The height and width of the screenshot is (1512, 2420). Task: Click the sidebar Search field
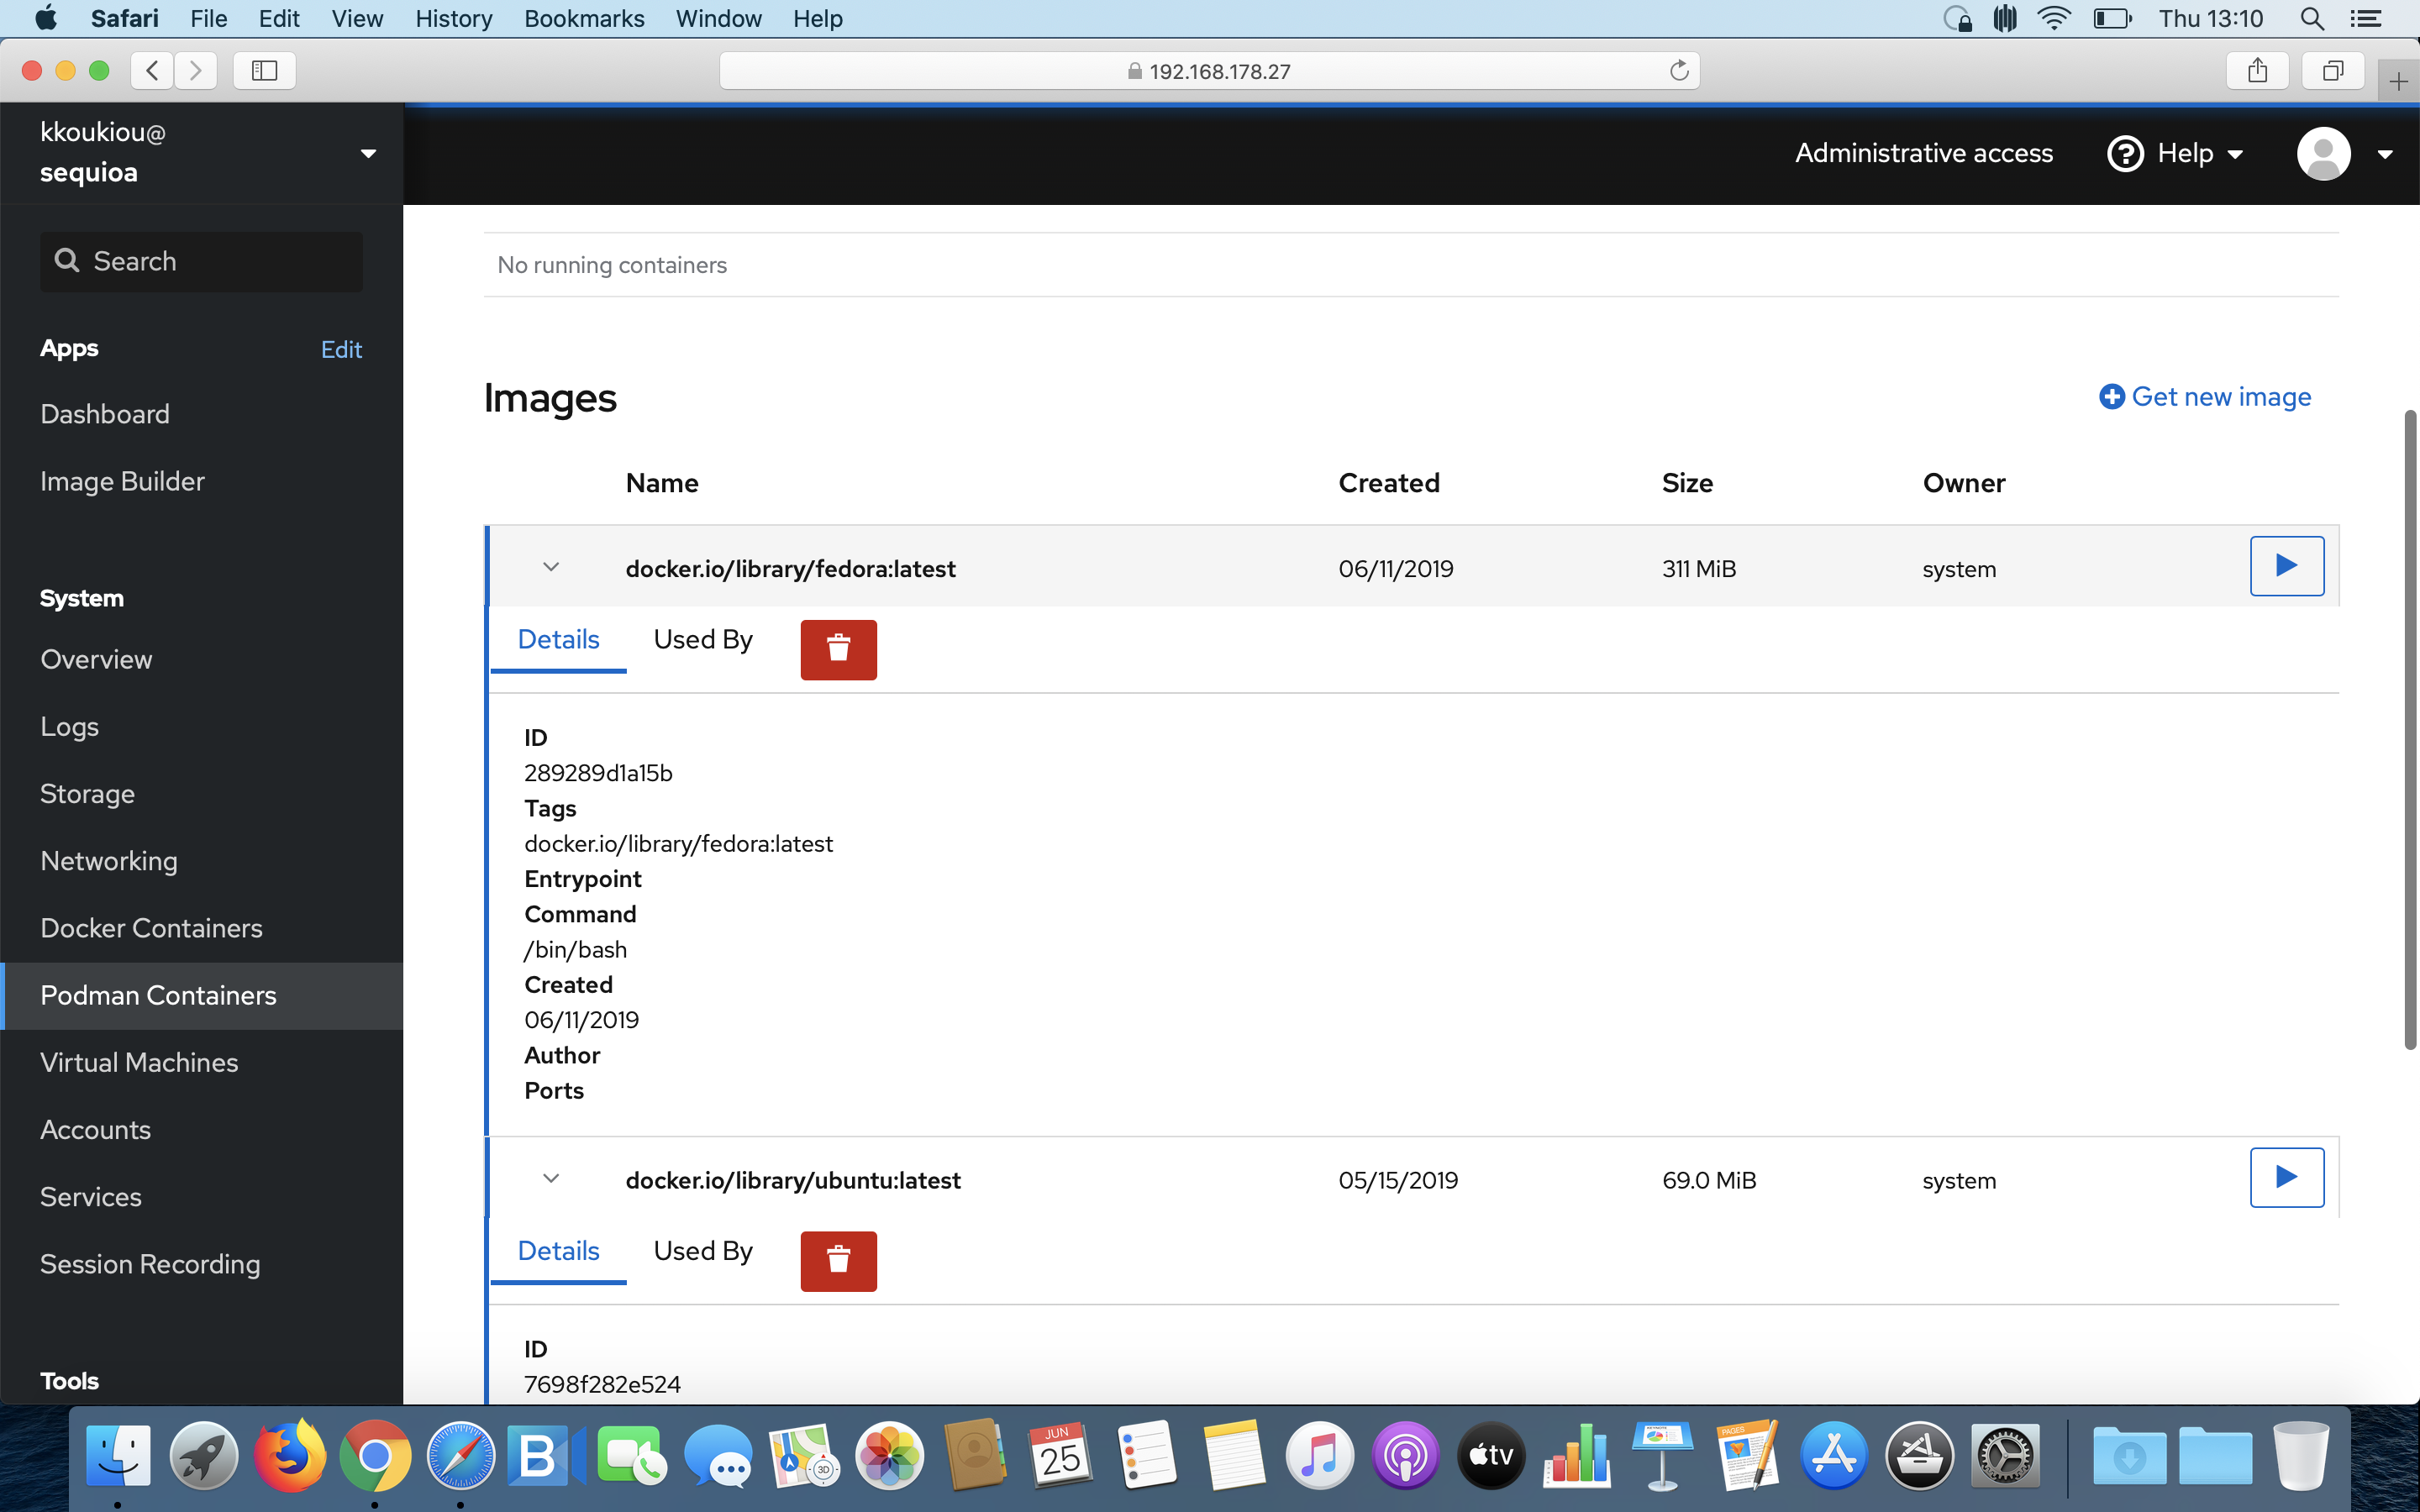[x=202, y=262]
